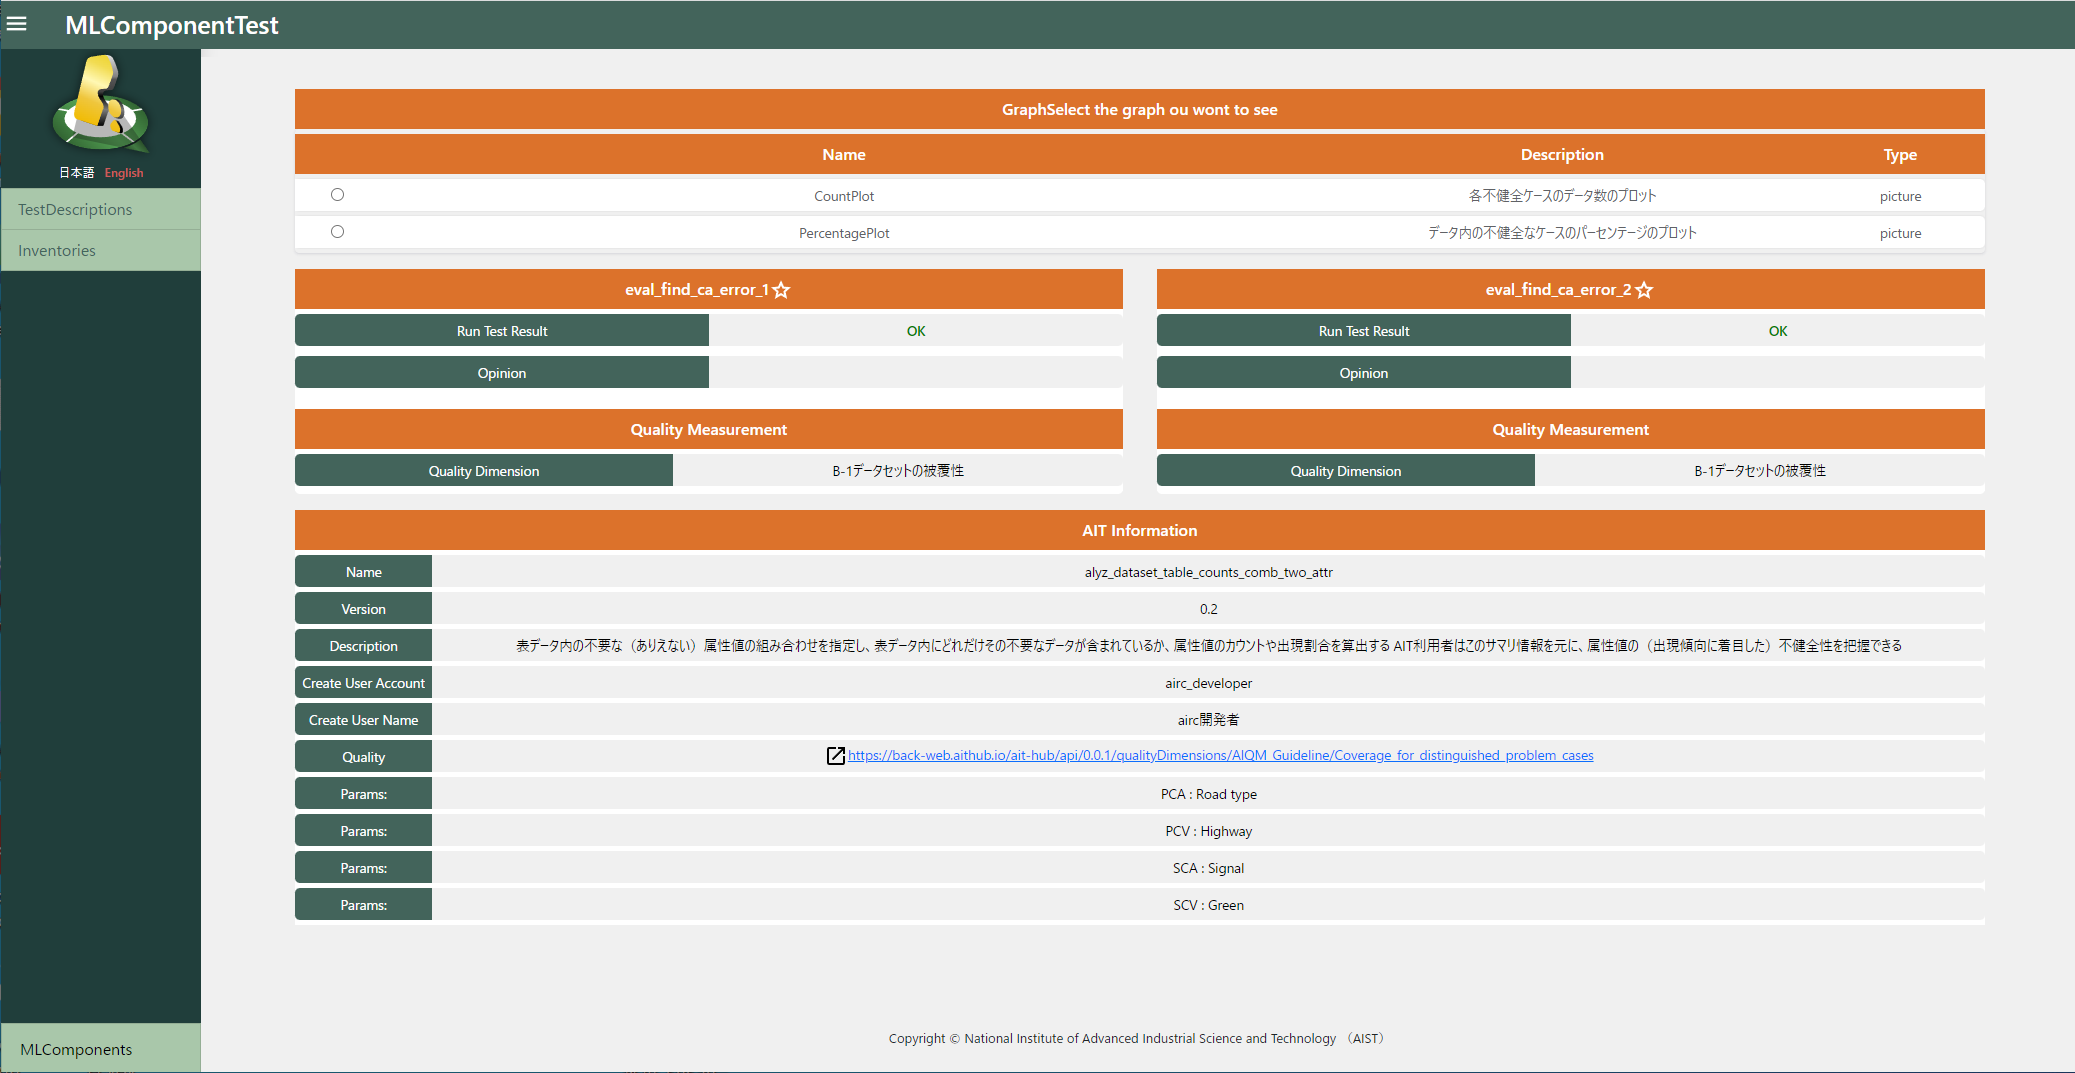Select the CountPlot radio button
Screen dimensions: 2075x1073
point(337,195)
